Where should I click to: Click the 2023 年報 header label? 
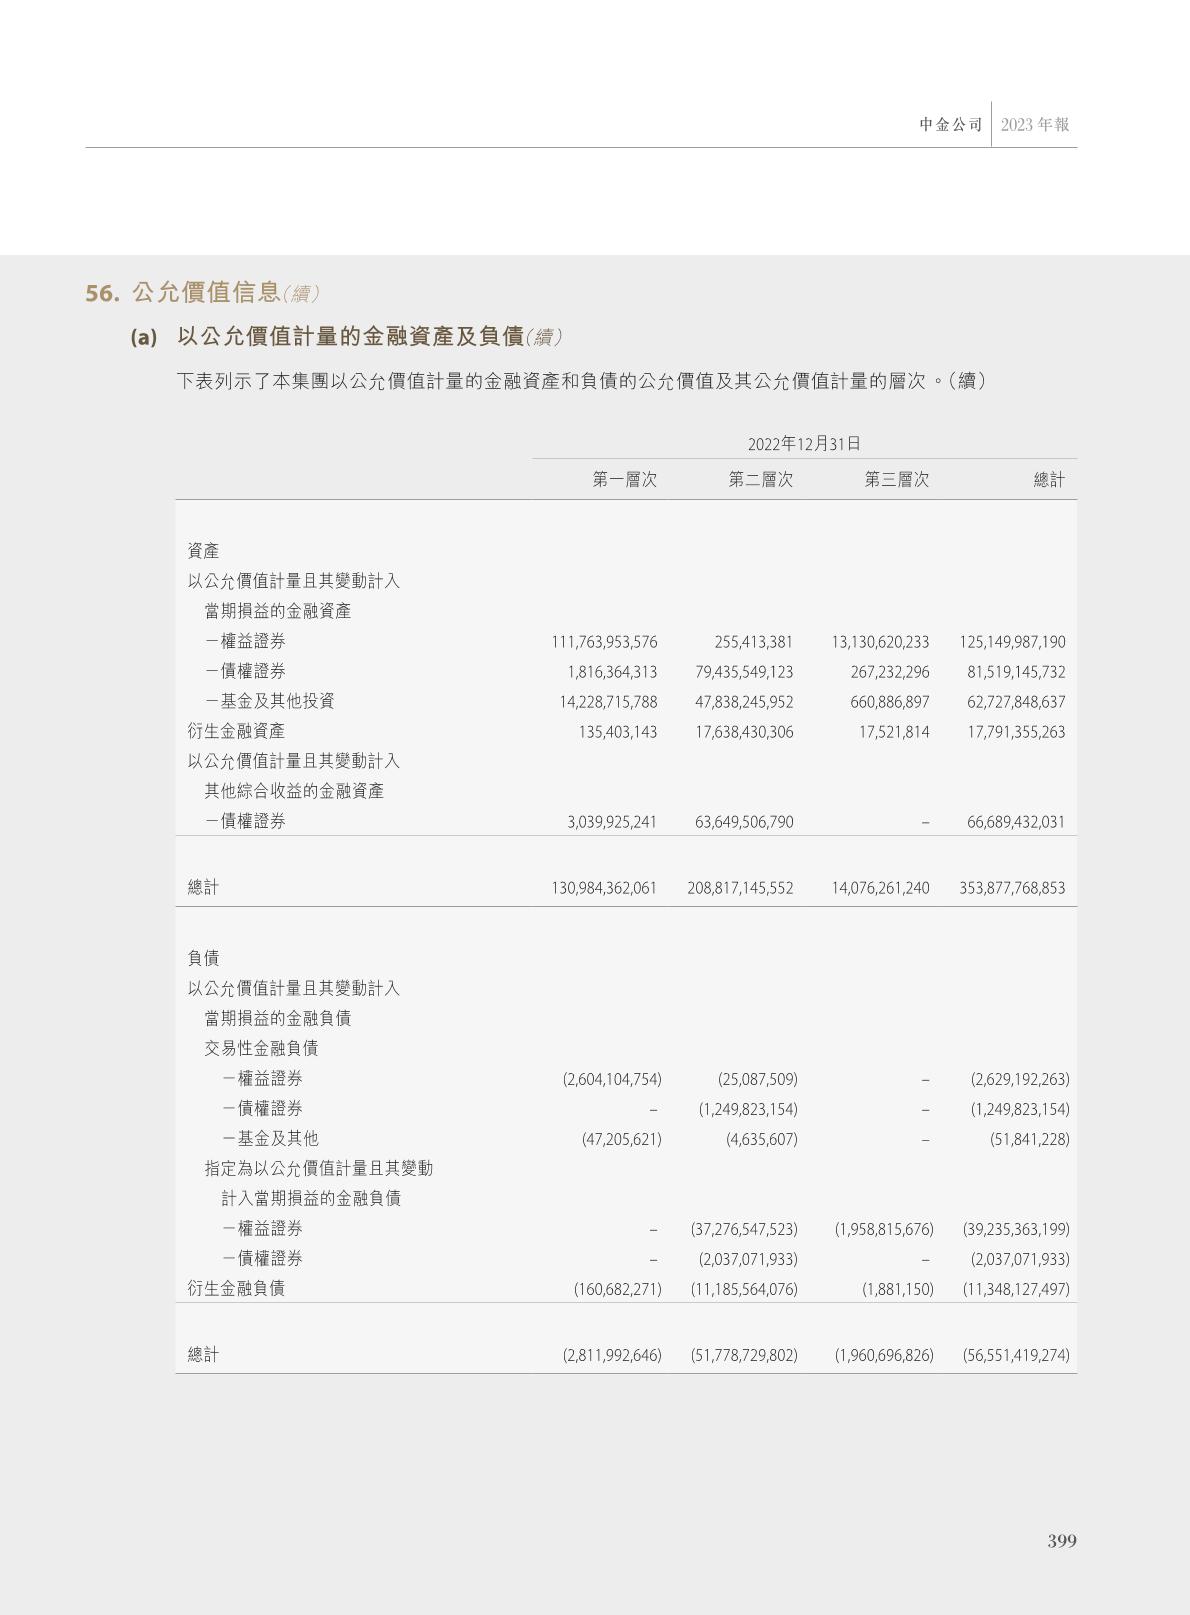[x=1035, y=125]
